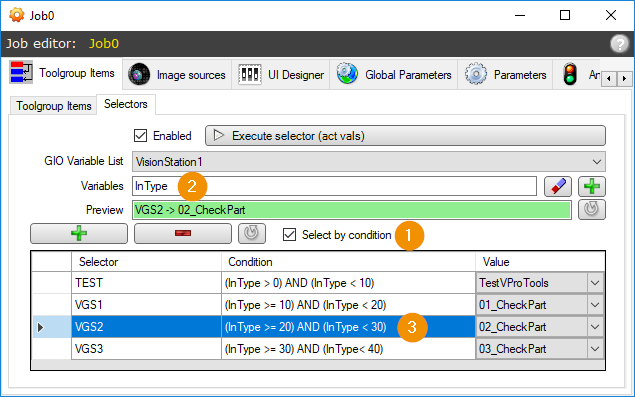This screenshot has width=635, height=397.
Task: Minimize the Job0 window
Action: pos(520,15)
